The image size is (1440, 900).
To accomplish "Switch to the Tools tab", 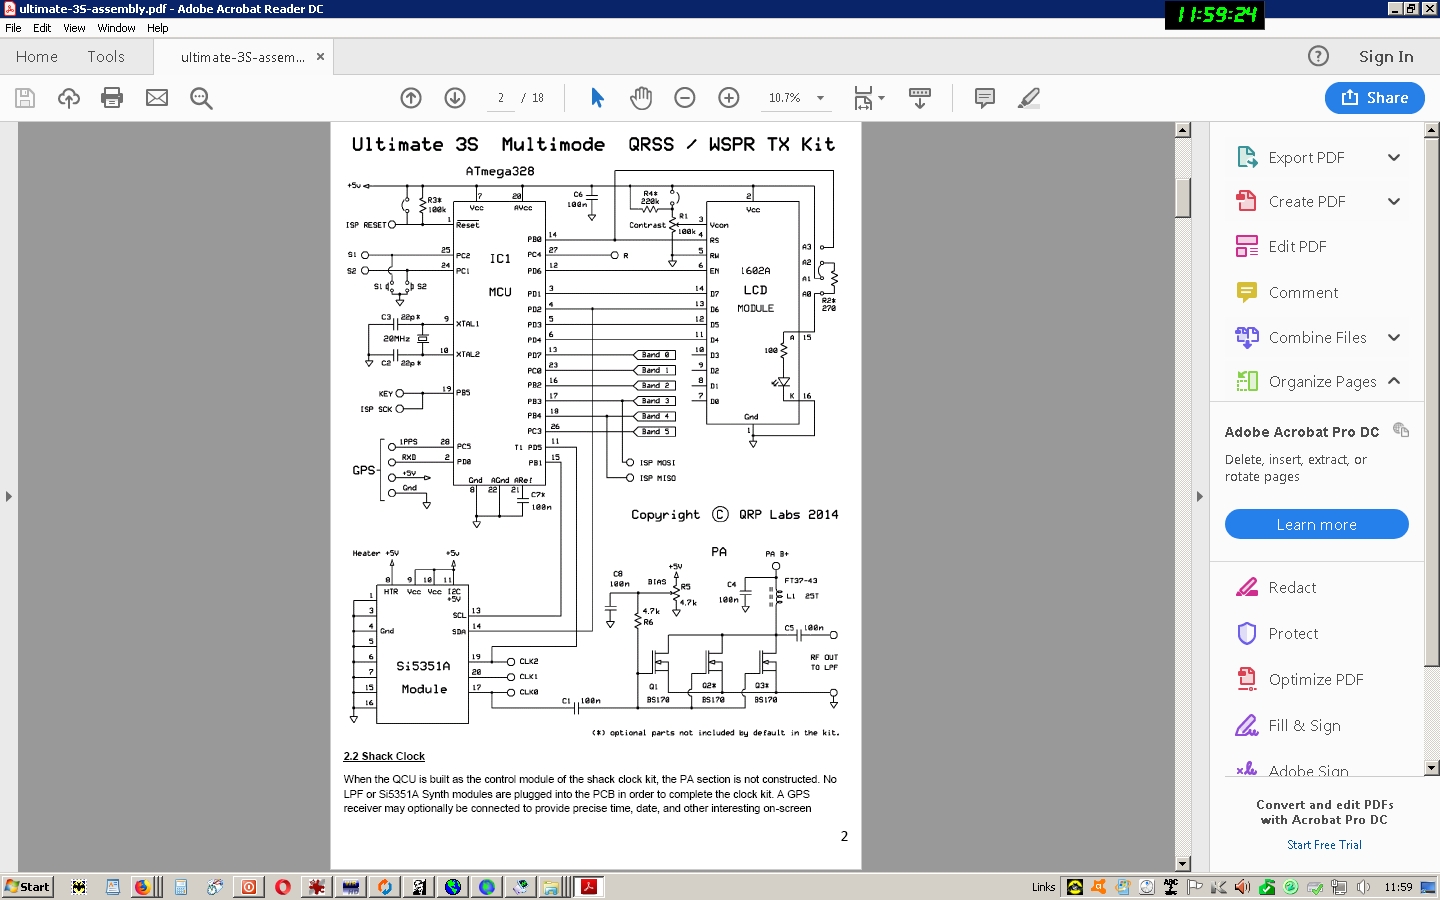I will coord(106,57).
